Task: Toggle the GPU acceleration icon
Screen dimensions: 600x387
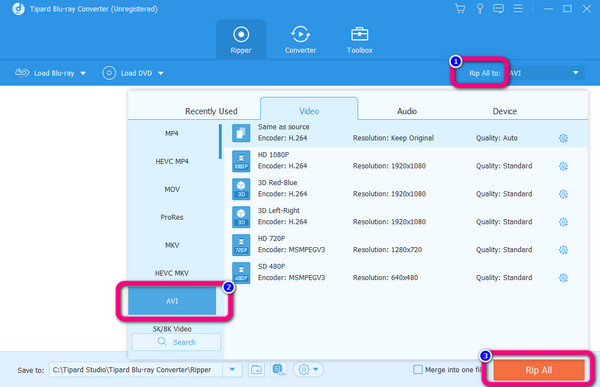Action: point(278,370)
